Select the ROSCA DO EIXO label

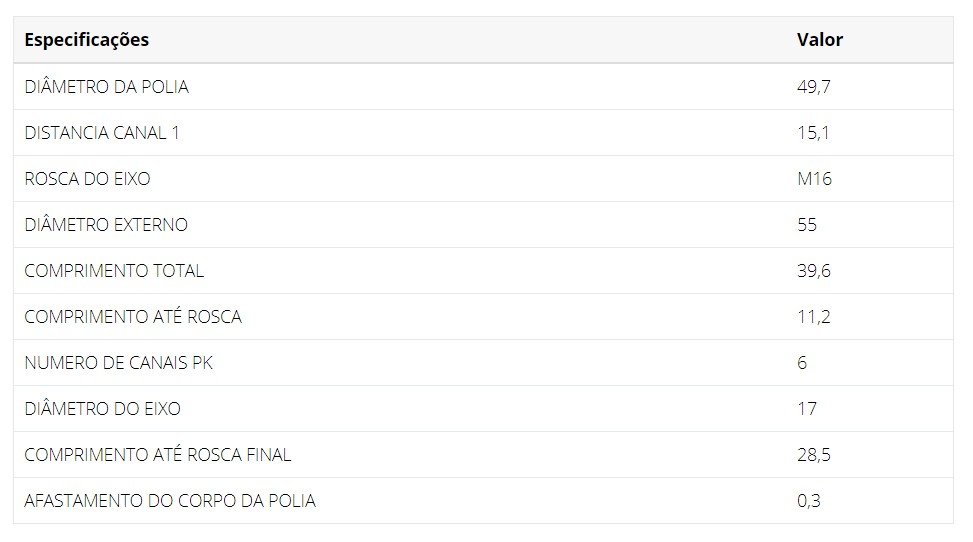tap(87, 179)
